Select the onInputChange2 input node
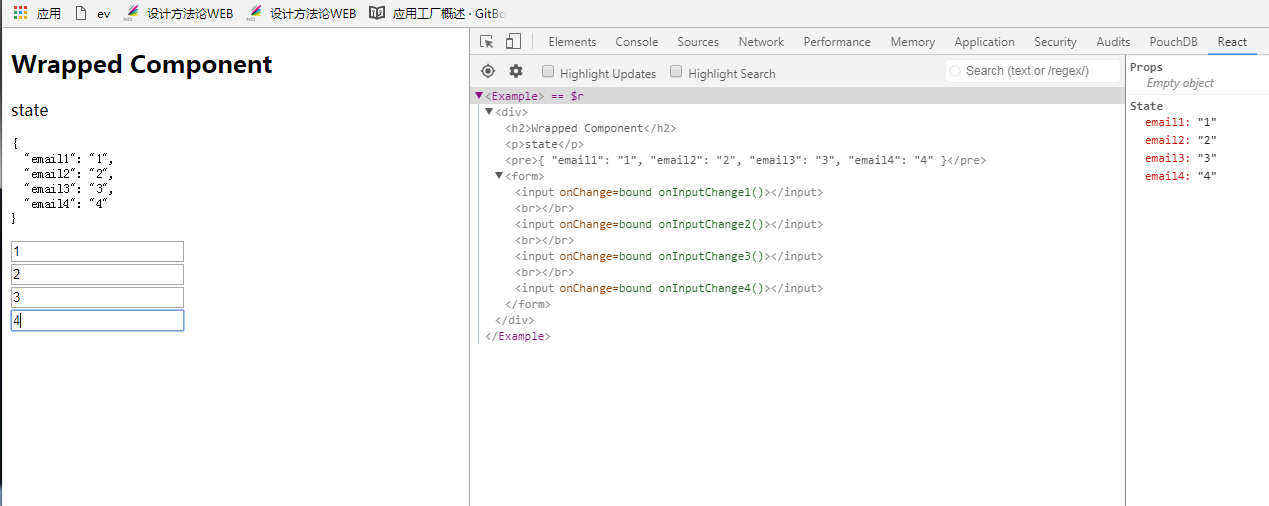The width and height of the screenshot is (1269, 506). tap(669, 224)
